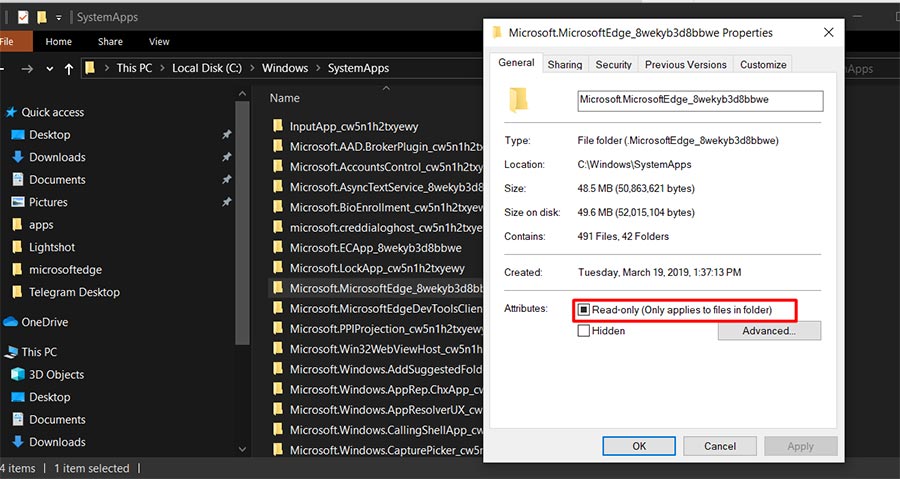Click the Up one level arrow
Viewport: 900px width, 479px height.
[x=69, y=69]
